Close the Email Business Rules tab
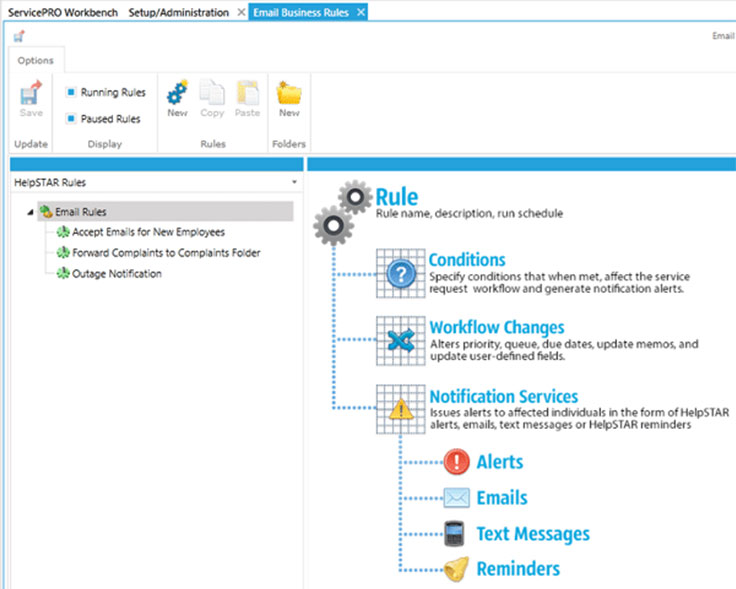736x589 pixels. (x=360, y=12)
